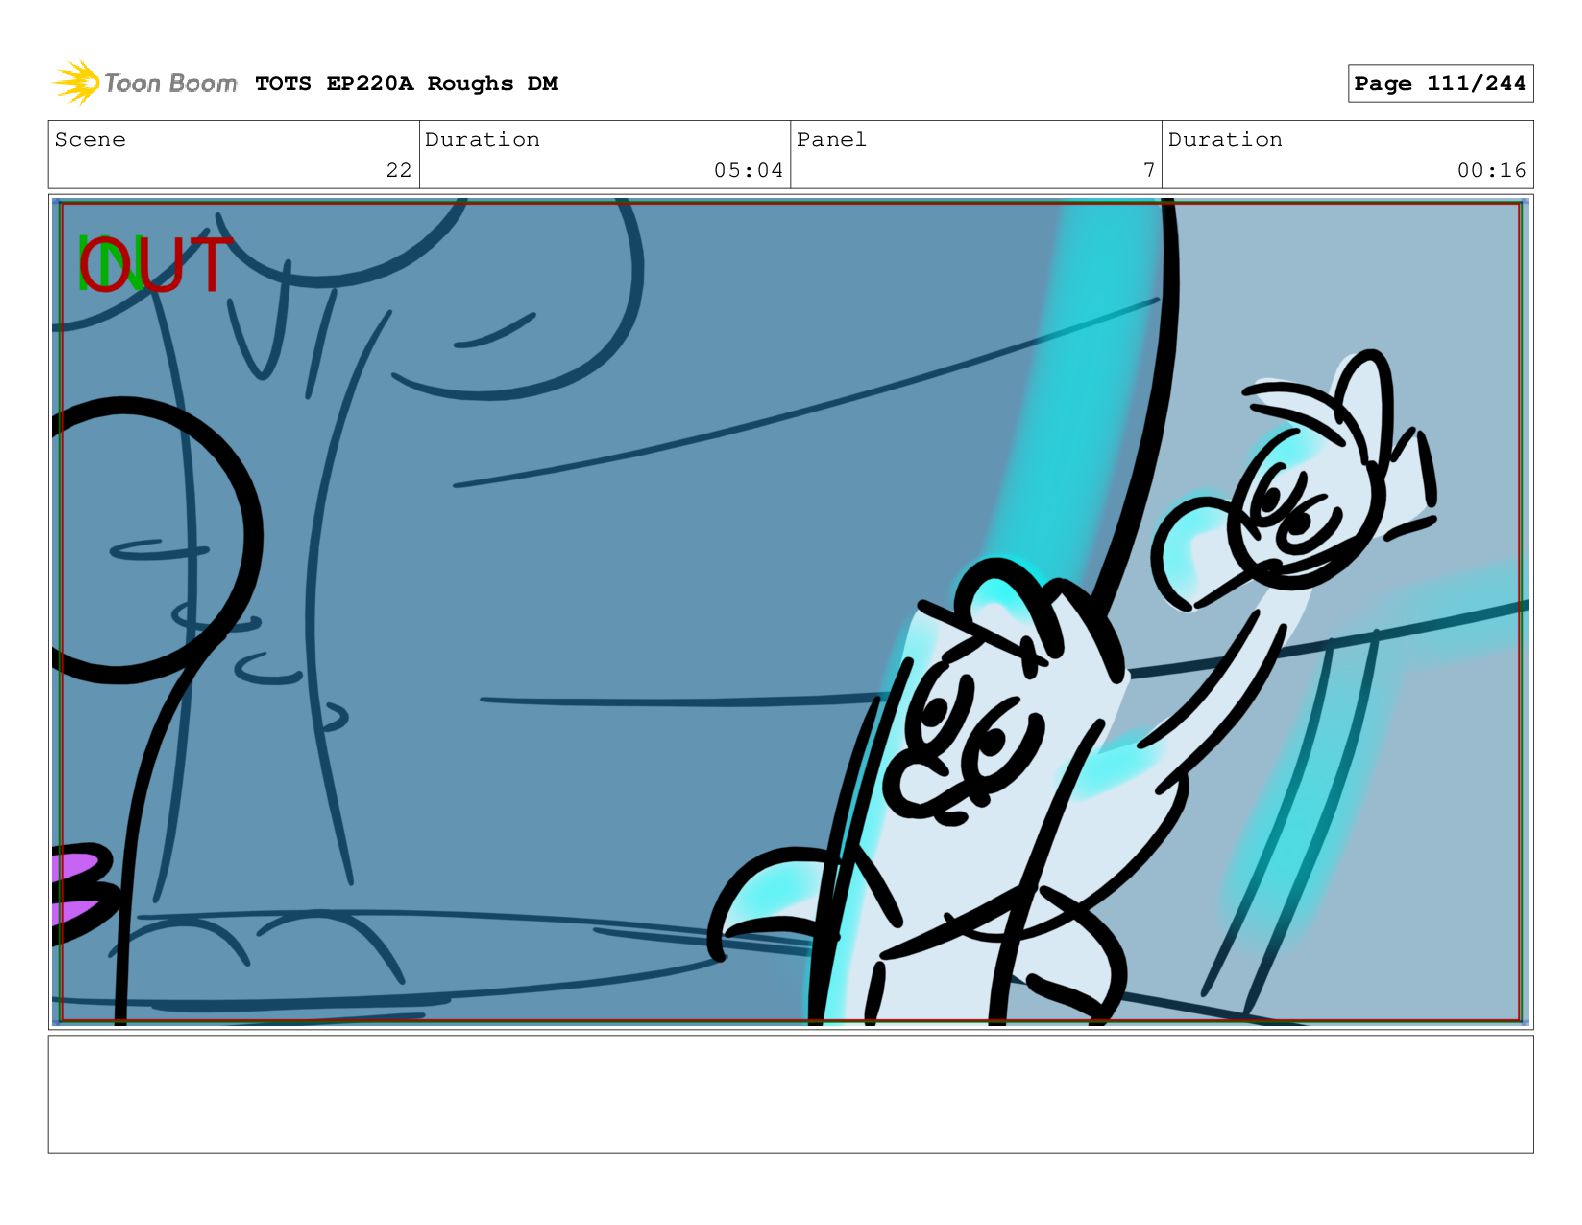Click the Toon Boom logo
Viewport: 1582px width, 1225px height.
[144, 83]
